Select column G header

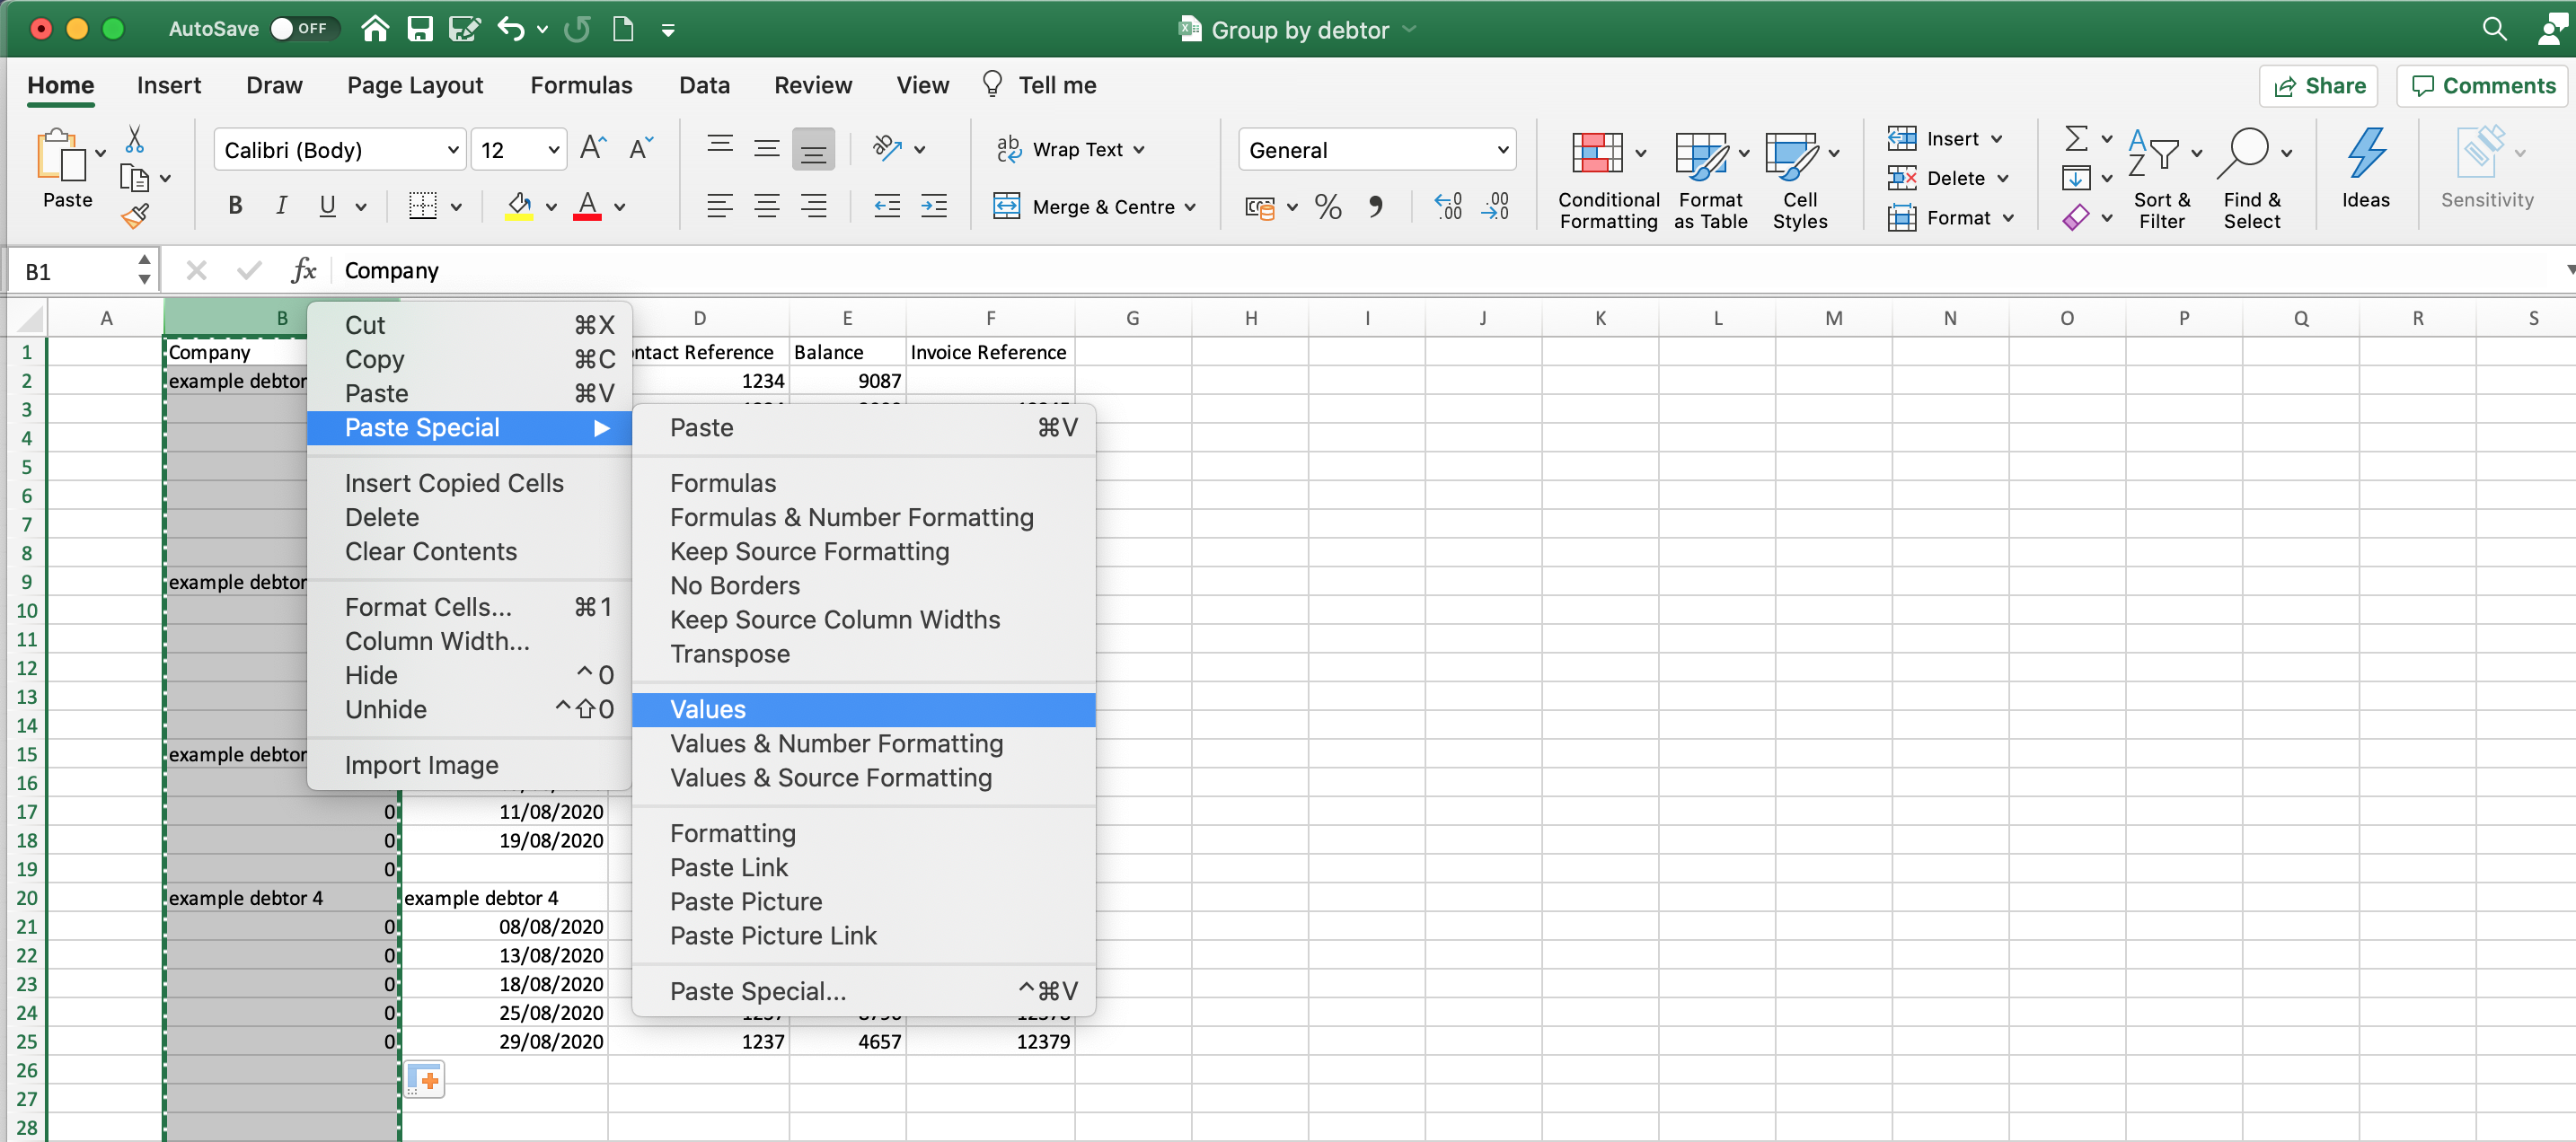pyautogui.click(x=1132, y=318)
